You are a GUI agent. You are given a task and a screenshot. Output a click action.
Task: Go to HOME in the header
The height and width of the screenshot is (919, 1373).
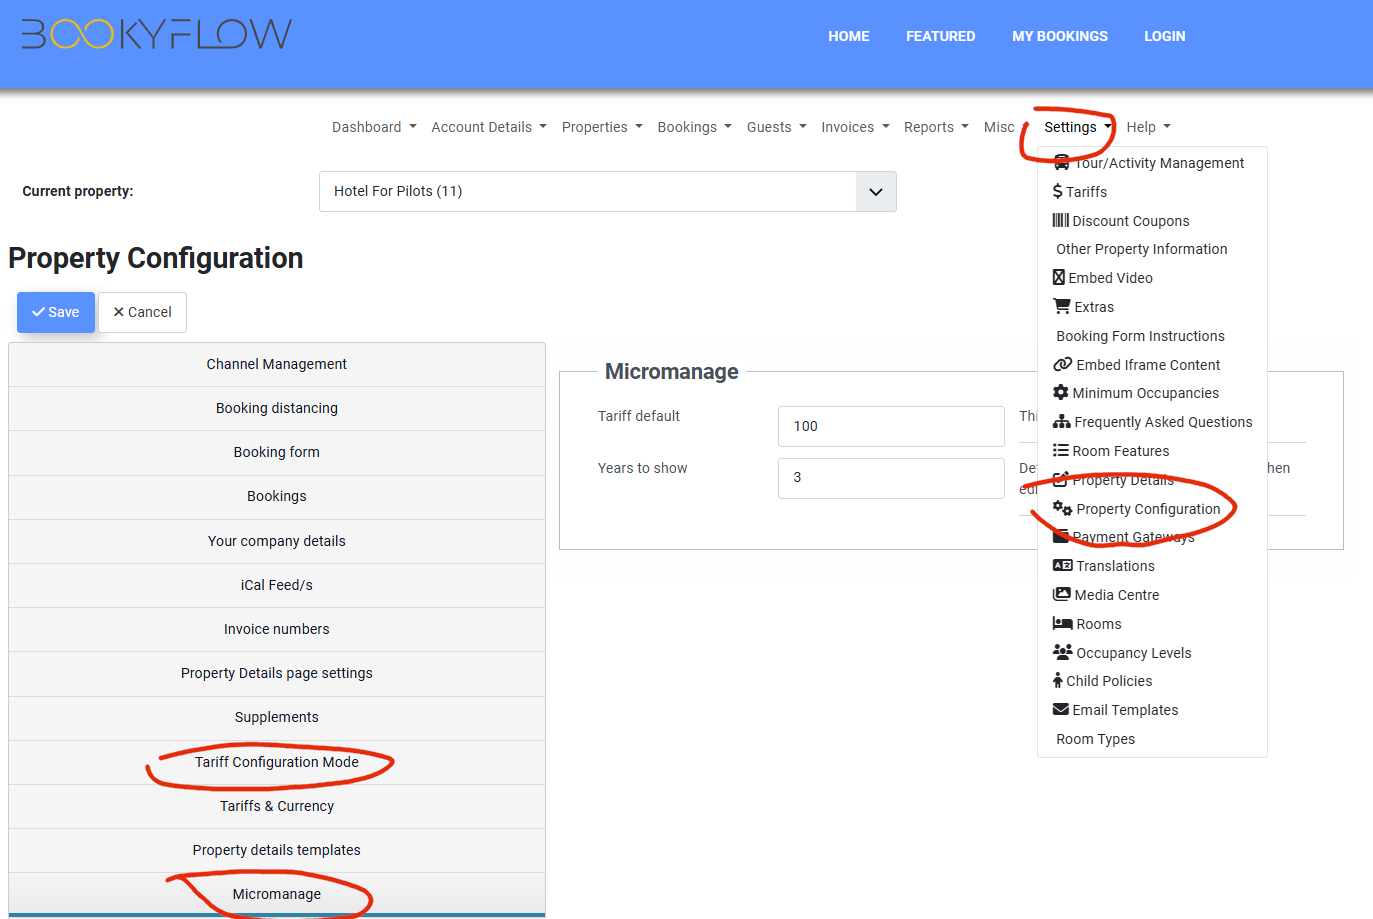849,36
